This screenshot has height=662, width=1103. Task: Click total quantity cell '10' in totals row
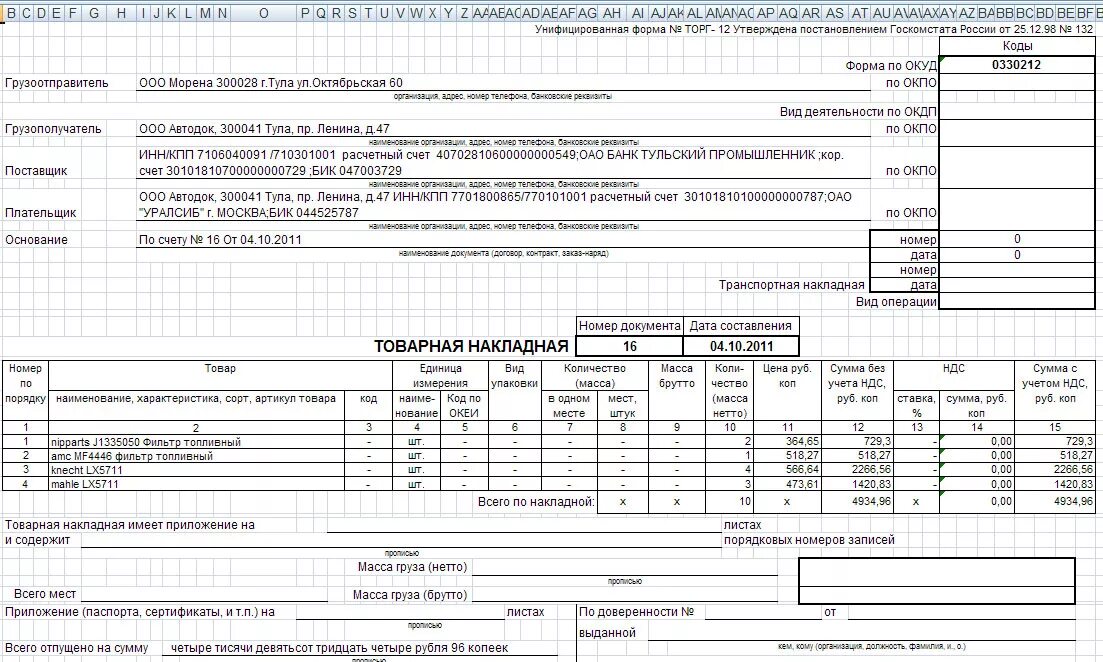pyautogui.click(x=729, y=502)
